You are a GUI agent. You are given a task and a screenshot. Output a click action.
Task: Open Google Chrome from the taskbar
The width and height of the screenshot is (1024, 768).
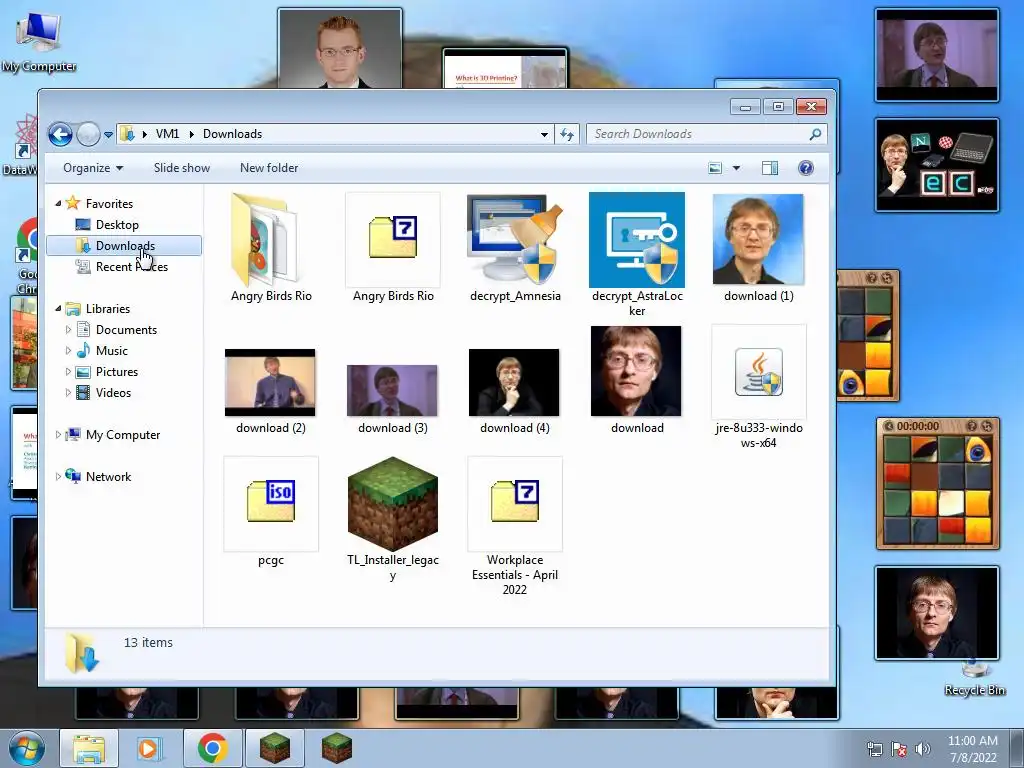point(212,748)
